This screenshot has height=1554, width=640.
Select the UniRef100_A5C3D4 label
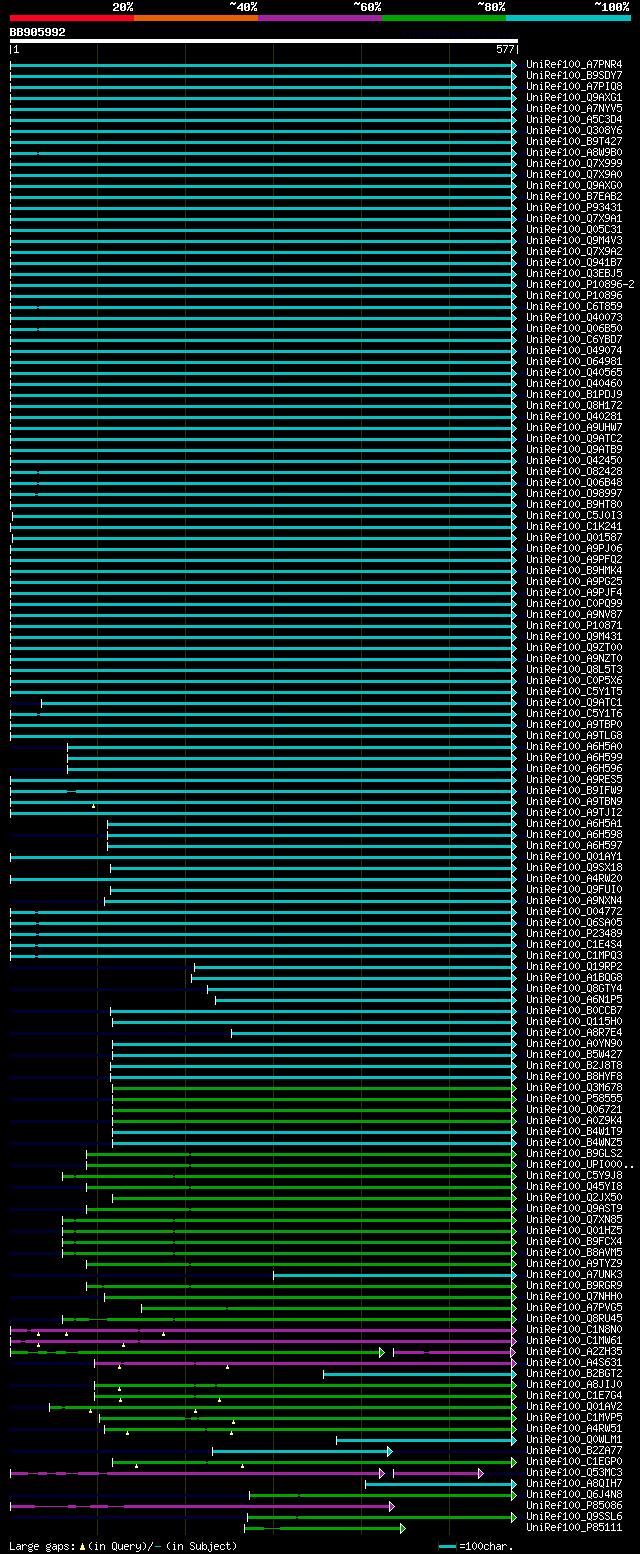click(574, 120)
